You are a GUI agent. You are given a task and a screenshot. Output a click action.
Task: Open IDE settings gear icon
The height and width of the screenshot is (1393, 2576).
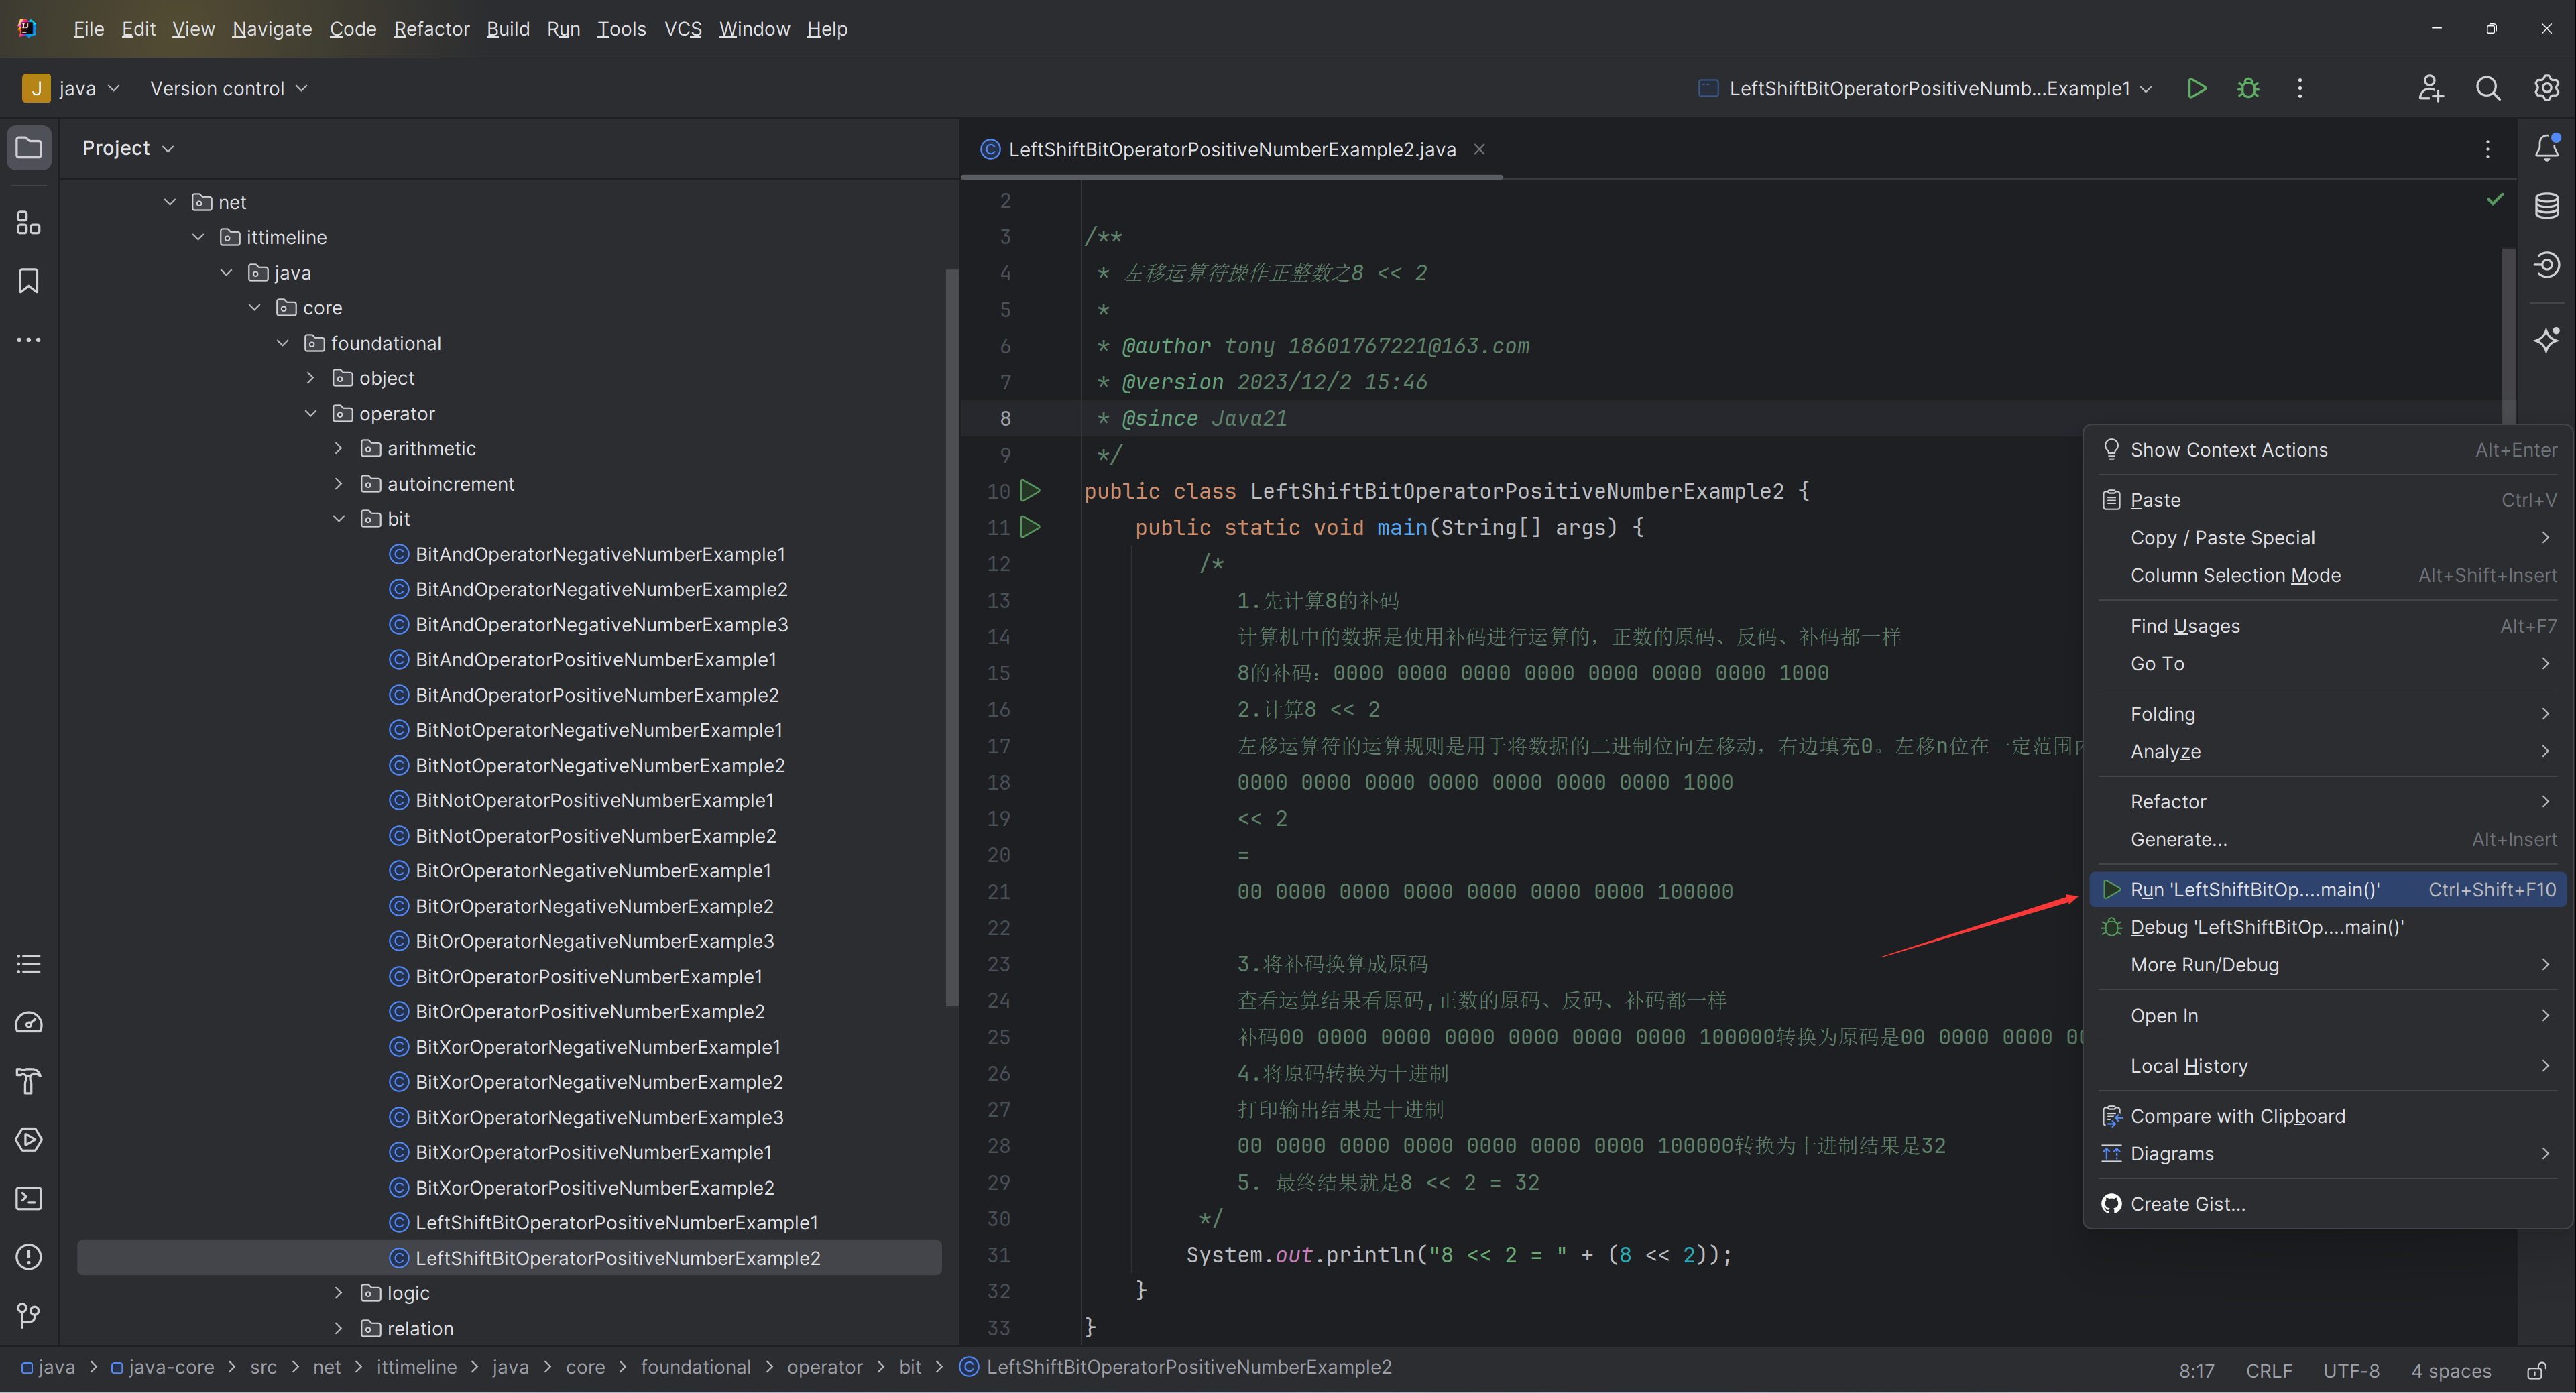click(2546, 88)
